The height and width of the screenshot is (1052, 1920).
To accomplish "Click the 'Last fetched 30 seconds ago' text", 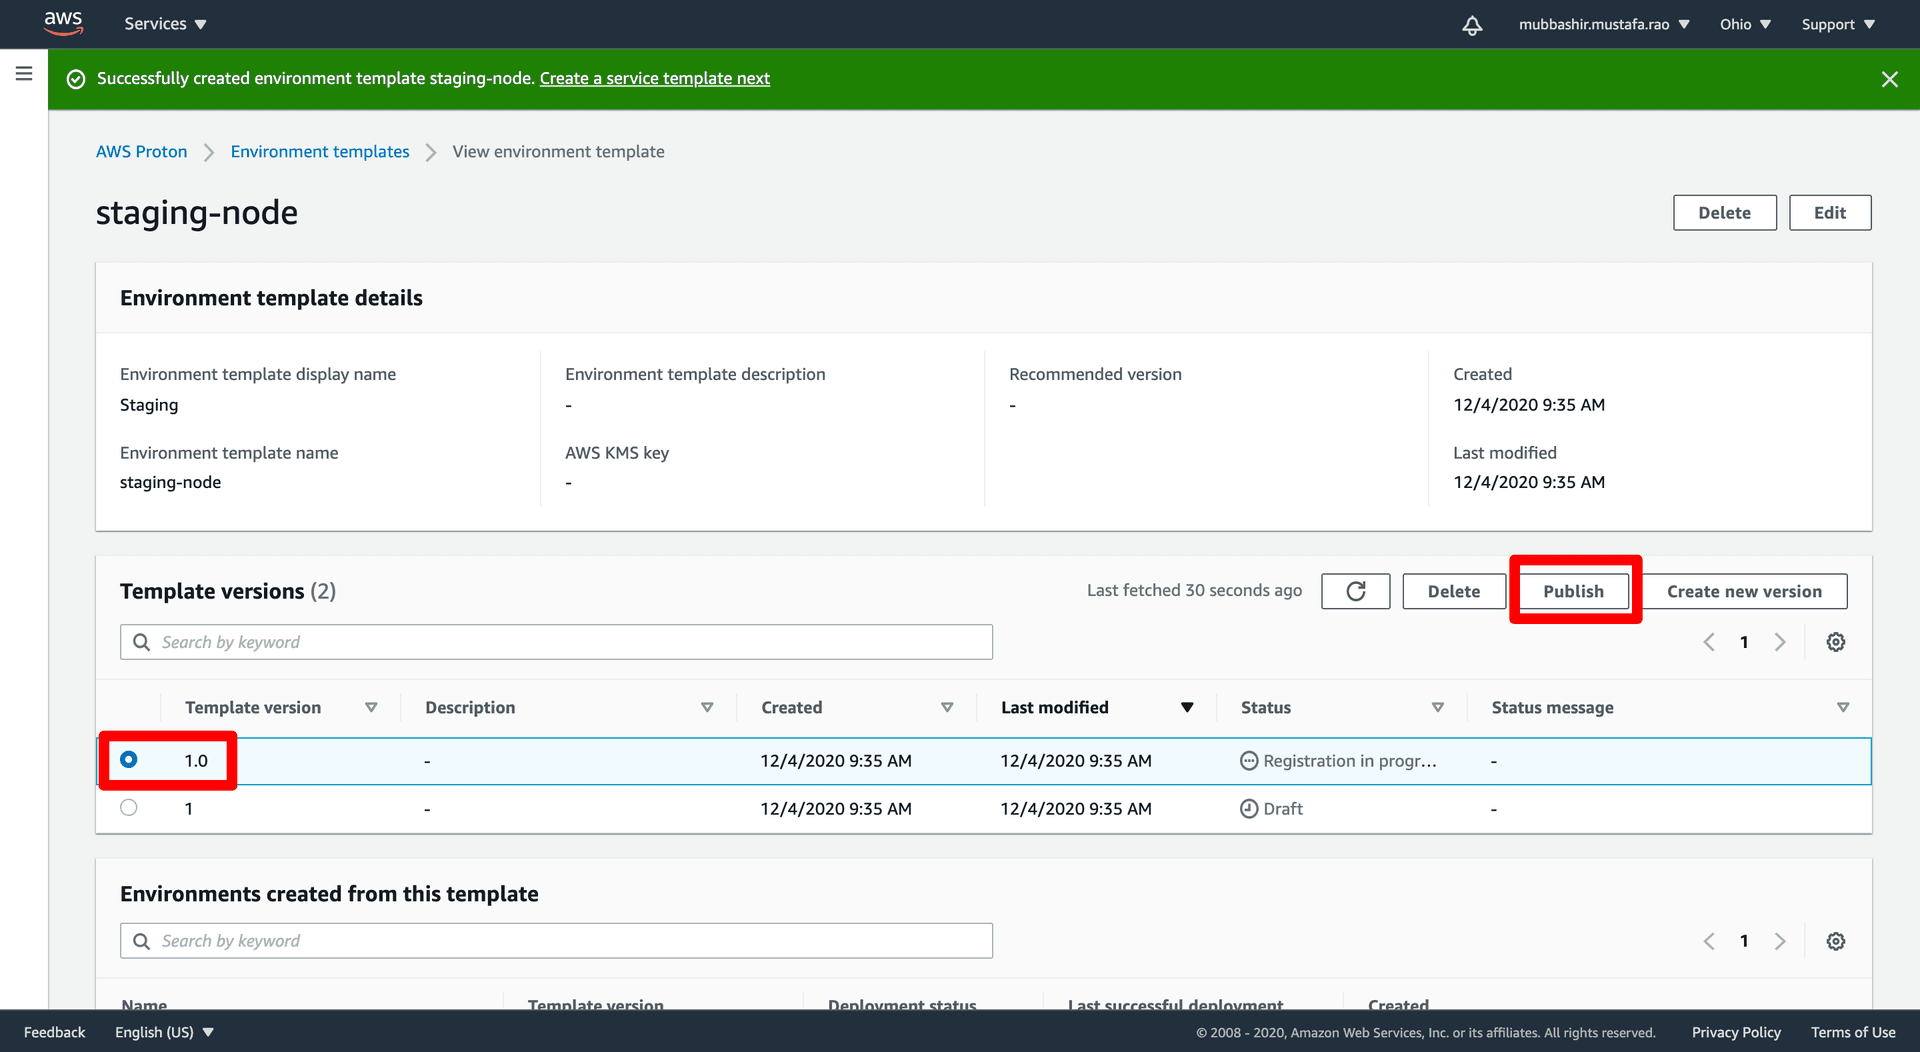I will 1194,590.
